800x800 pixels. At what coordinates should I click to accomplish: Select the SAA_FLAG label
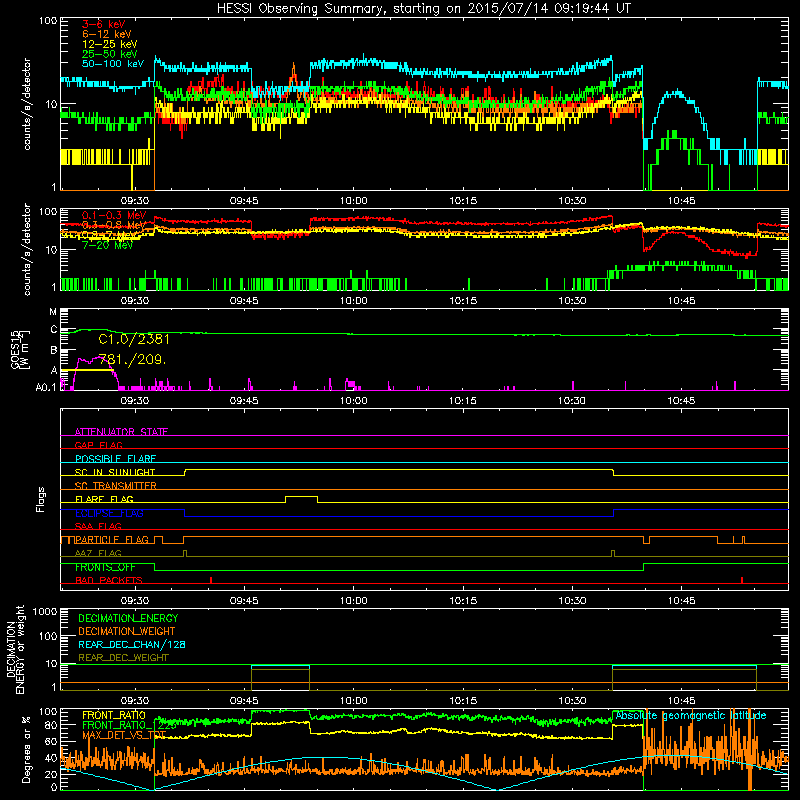pos(98,526)
